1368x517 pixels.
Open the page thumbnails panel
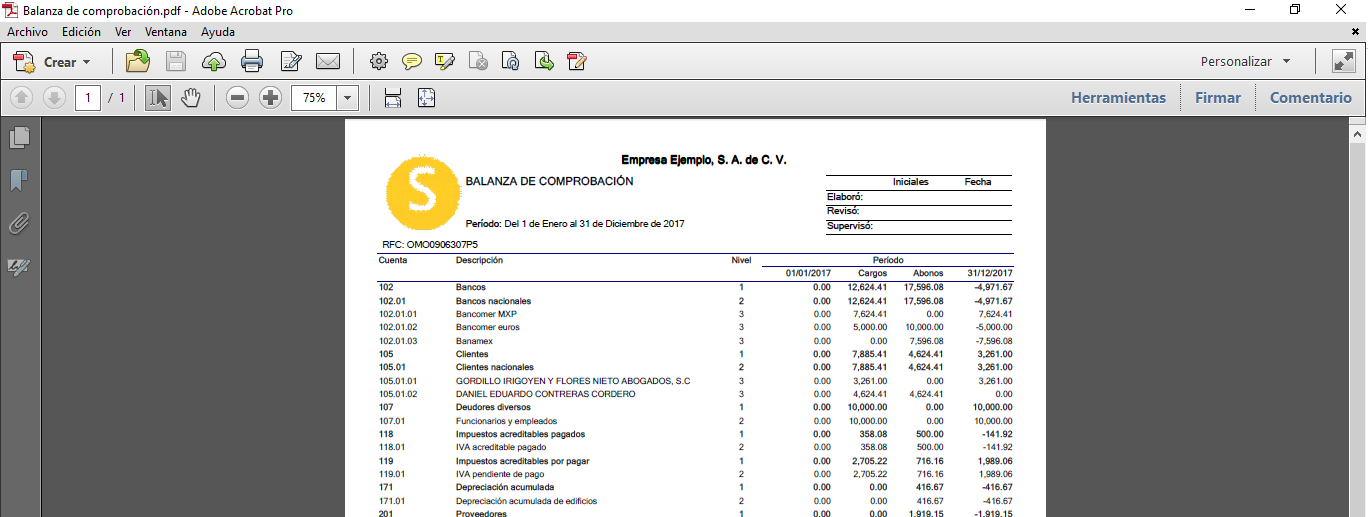(19, 138)
